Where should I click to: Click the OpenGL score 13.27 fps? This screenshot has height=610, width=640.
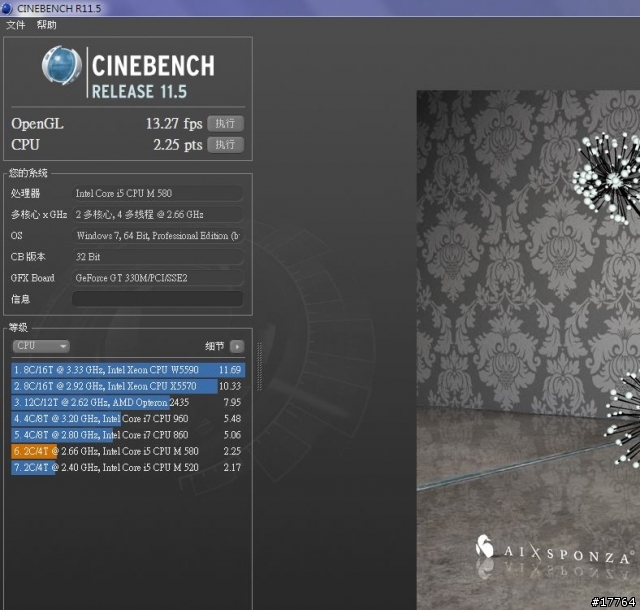point(174,124)
